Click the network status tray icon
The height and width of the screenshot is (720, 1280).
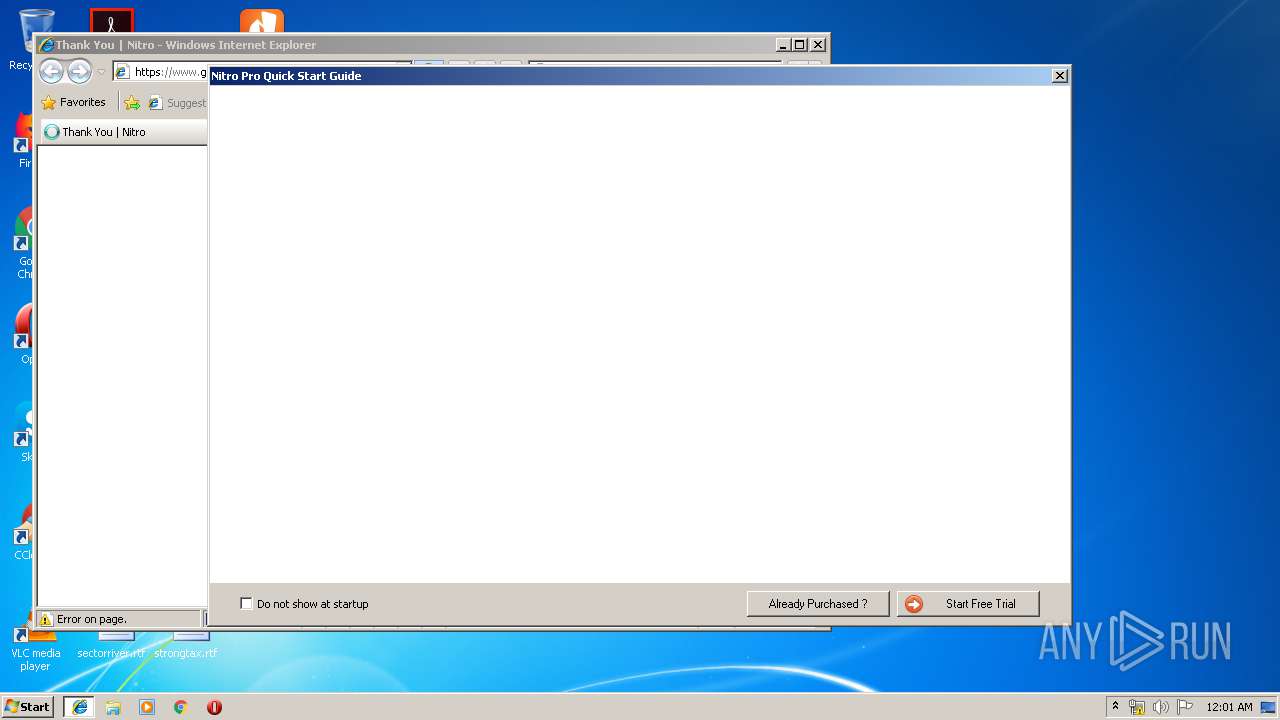click(1137, 707)
